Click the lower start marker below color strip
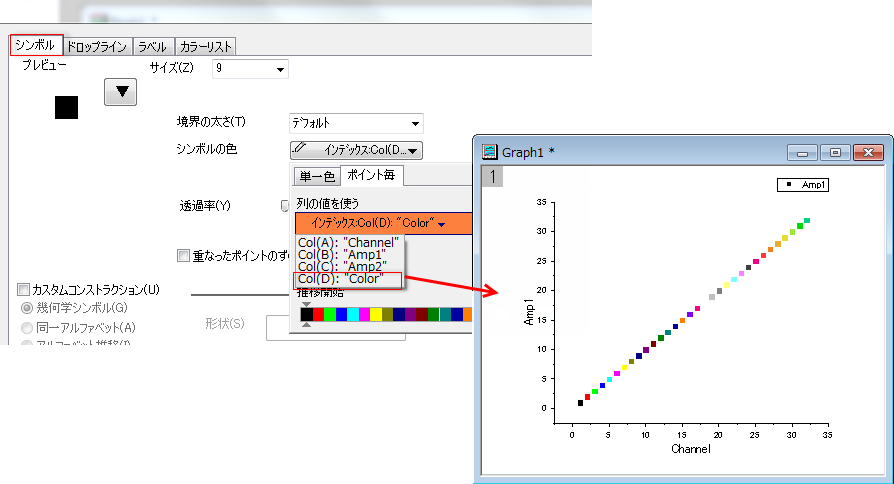This screenshot has width=894, height=484. pyautogui.click(x=306, y=324)
